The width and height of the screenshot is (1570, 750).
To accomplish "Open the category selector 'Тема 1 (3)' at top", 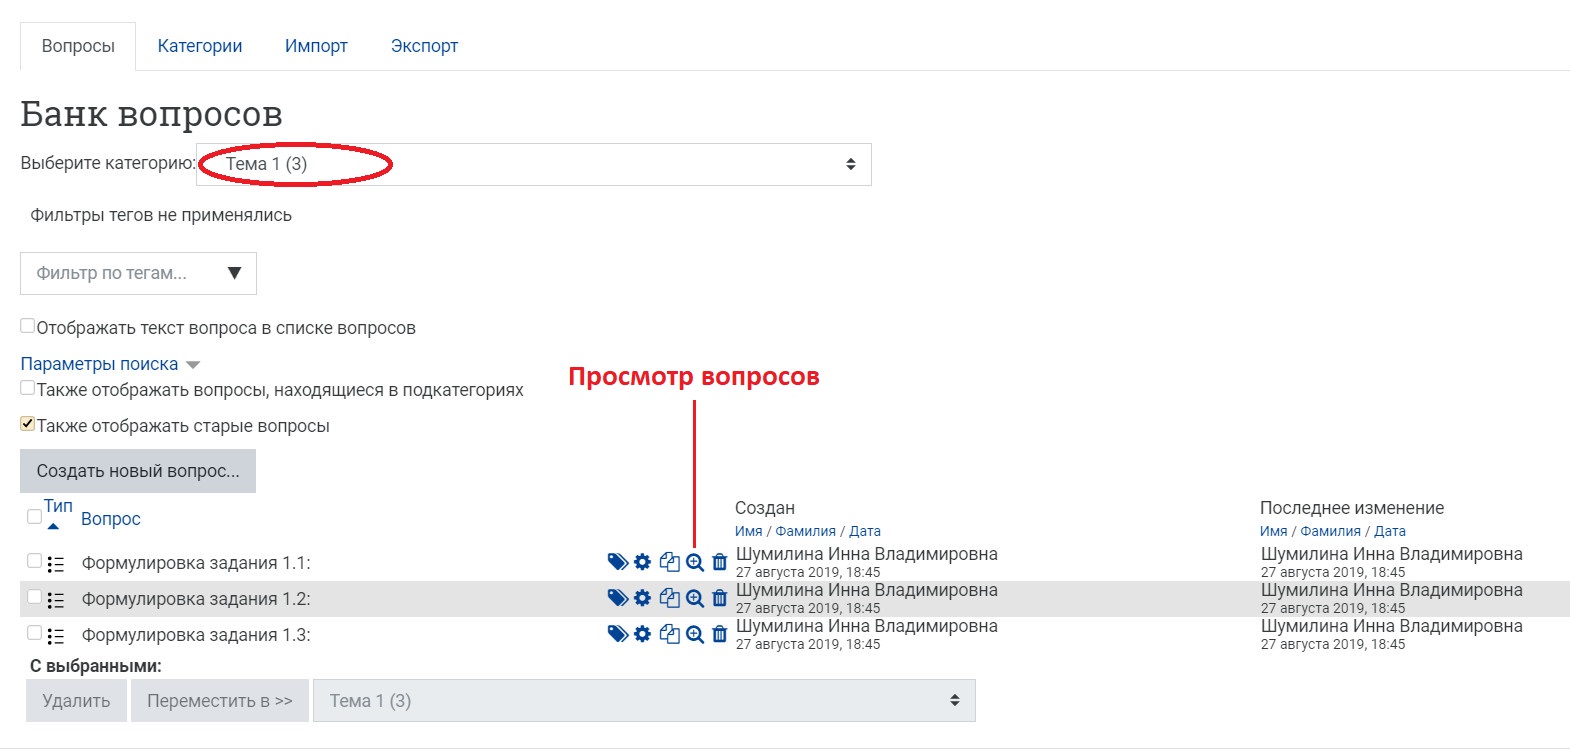I will point(534,164).
